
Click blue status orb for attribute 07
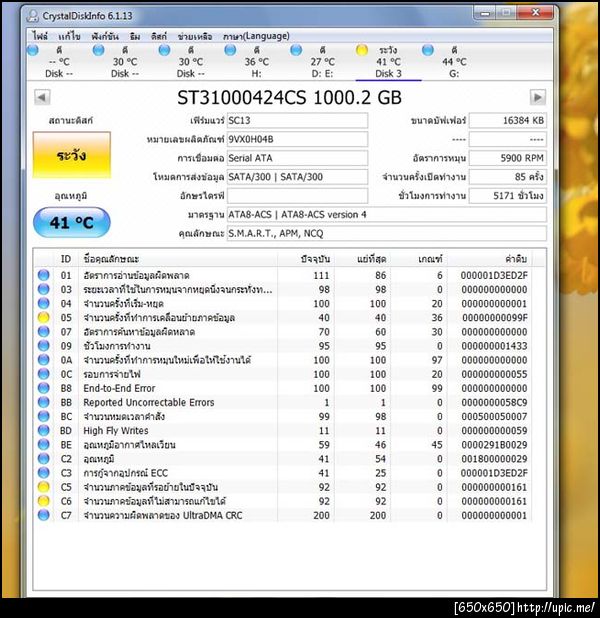pyautogui.click(x=44, y=331)
